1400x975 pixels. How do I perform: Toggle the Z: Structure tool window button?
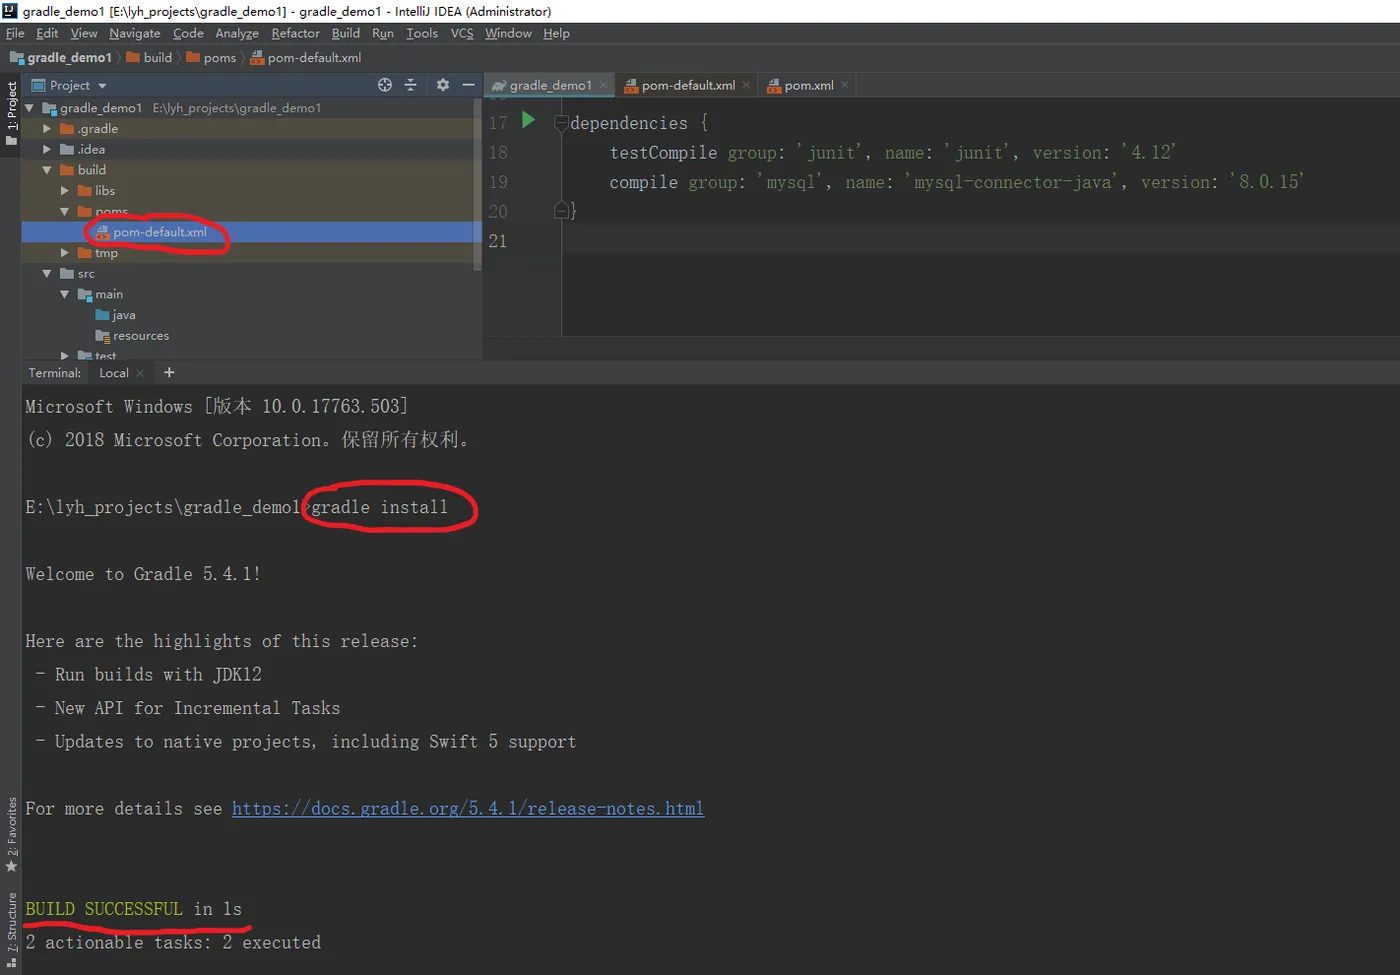(x=11, y=929)
